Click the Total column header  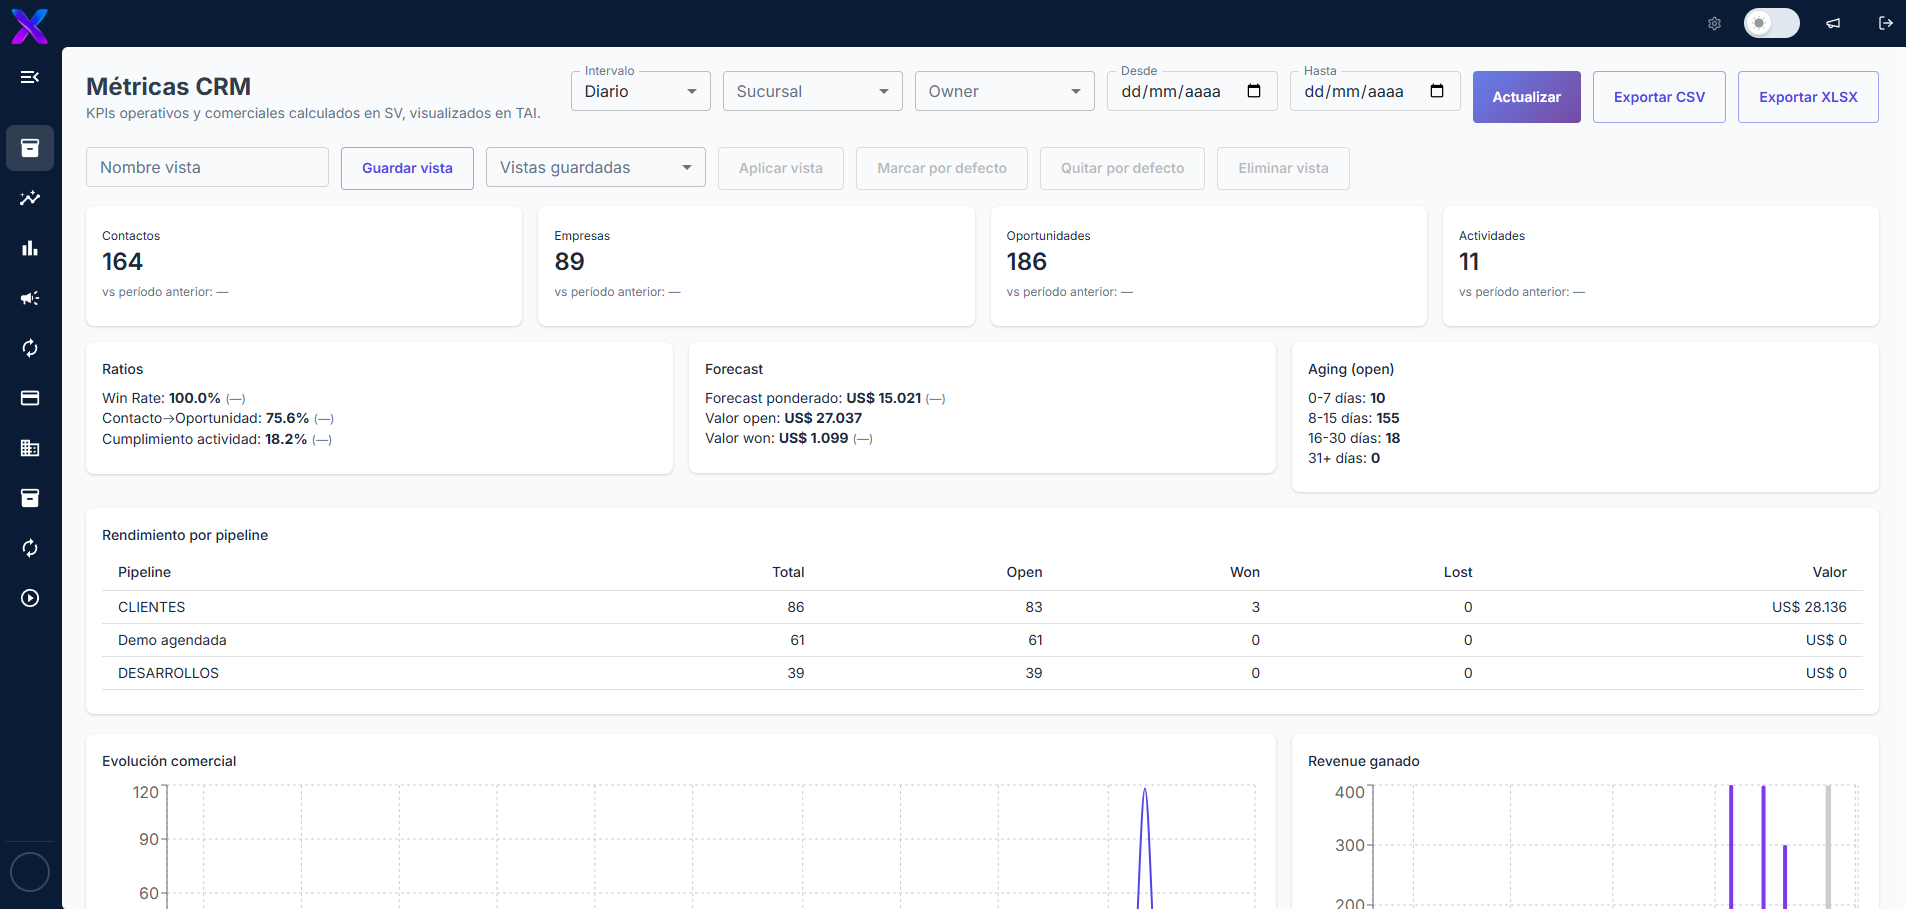[788, 572]
